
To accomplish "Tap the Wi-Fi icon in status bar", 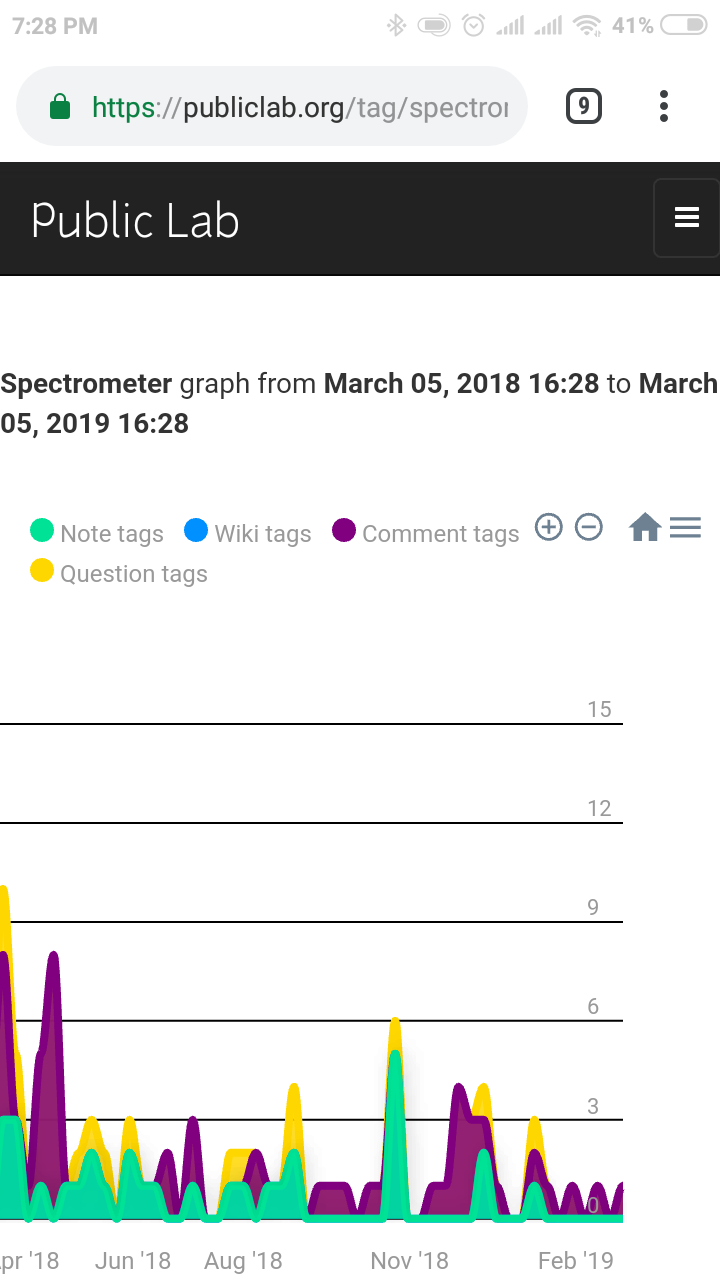I will (x=587, y=26).
